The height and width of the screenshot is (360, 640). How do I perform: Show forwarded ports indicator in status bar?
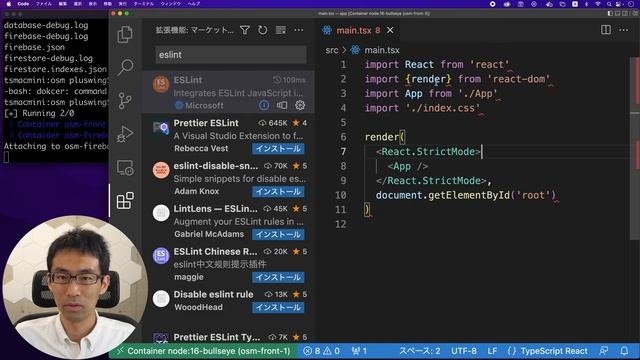pyautogui.click(x=359, y=351)
